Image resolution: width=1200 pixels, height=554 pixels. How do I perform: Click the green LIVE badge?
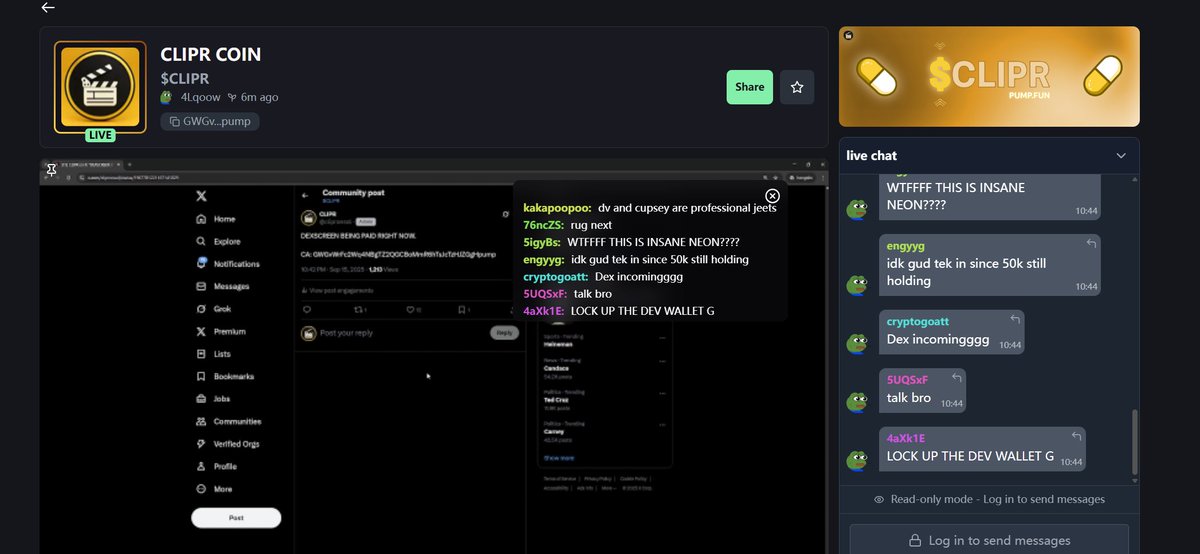(x=100, y=135)
